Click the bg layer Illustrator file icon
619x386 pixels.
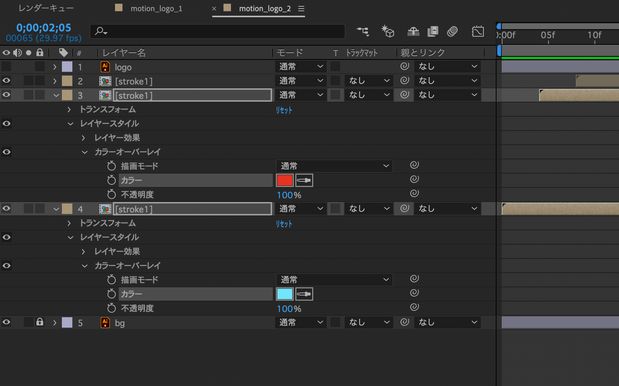(x=105, y=322)
